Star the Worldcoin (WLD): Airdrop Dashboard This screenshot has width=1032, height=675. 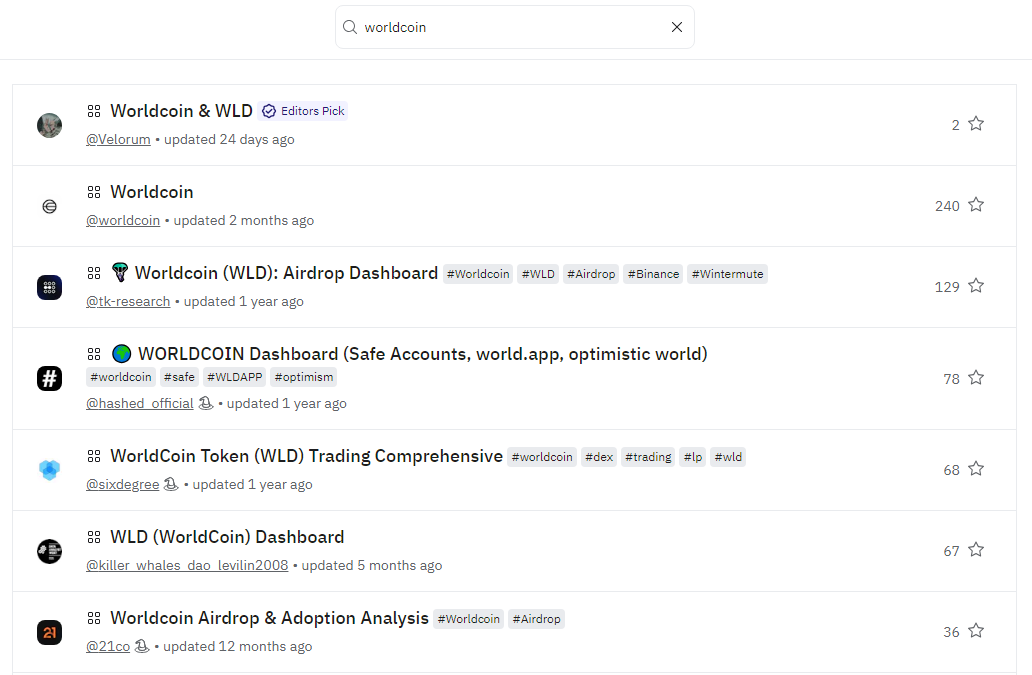[x=976, y=286]
